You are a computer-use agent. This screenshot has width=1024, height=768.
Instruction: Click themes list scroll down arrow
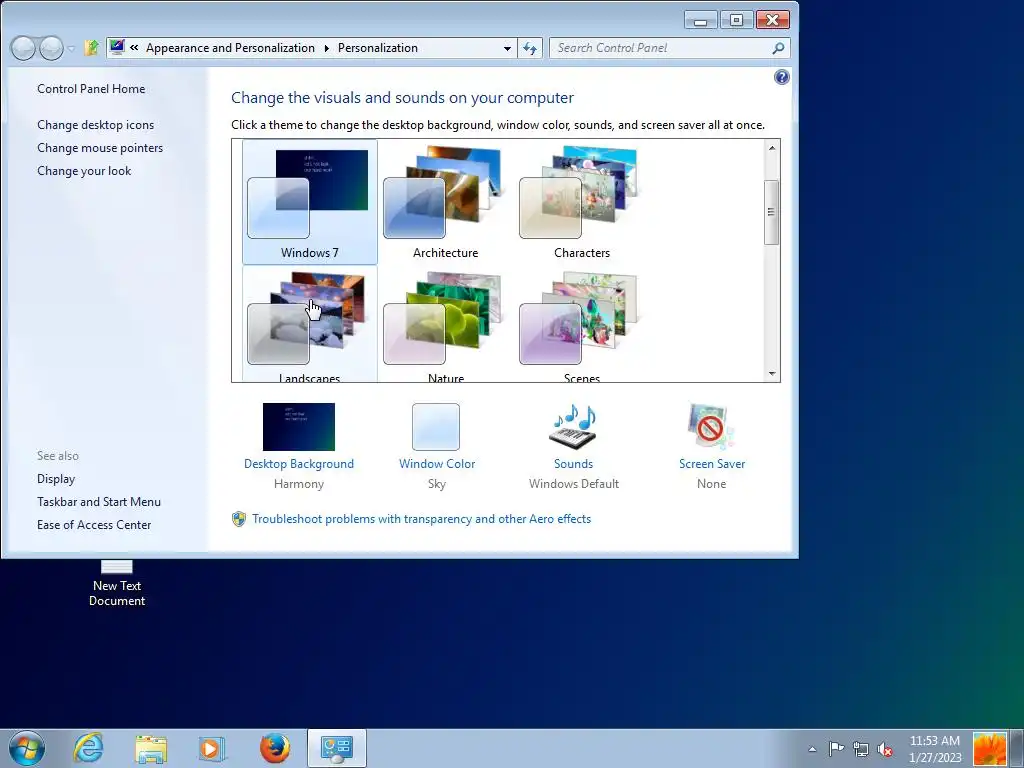click(772, 374)
